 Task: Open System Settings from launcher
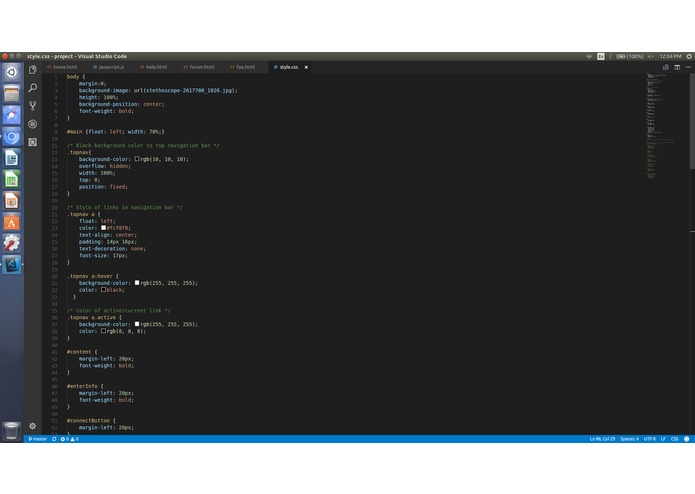12,243
